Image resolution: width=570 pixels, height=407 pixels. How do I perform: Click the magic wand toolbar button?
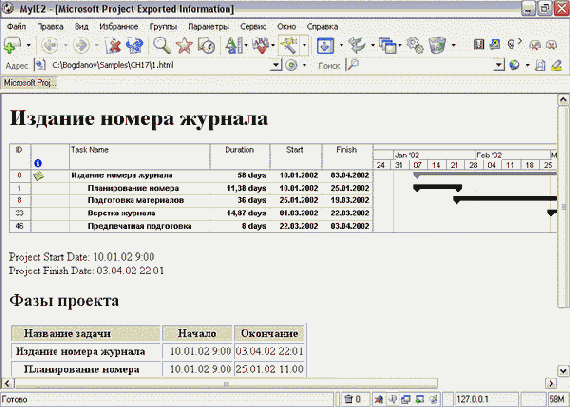click(x=289, y=45)
